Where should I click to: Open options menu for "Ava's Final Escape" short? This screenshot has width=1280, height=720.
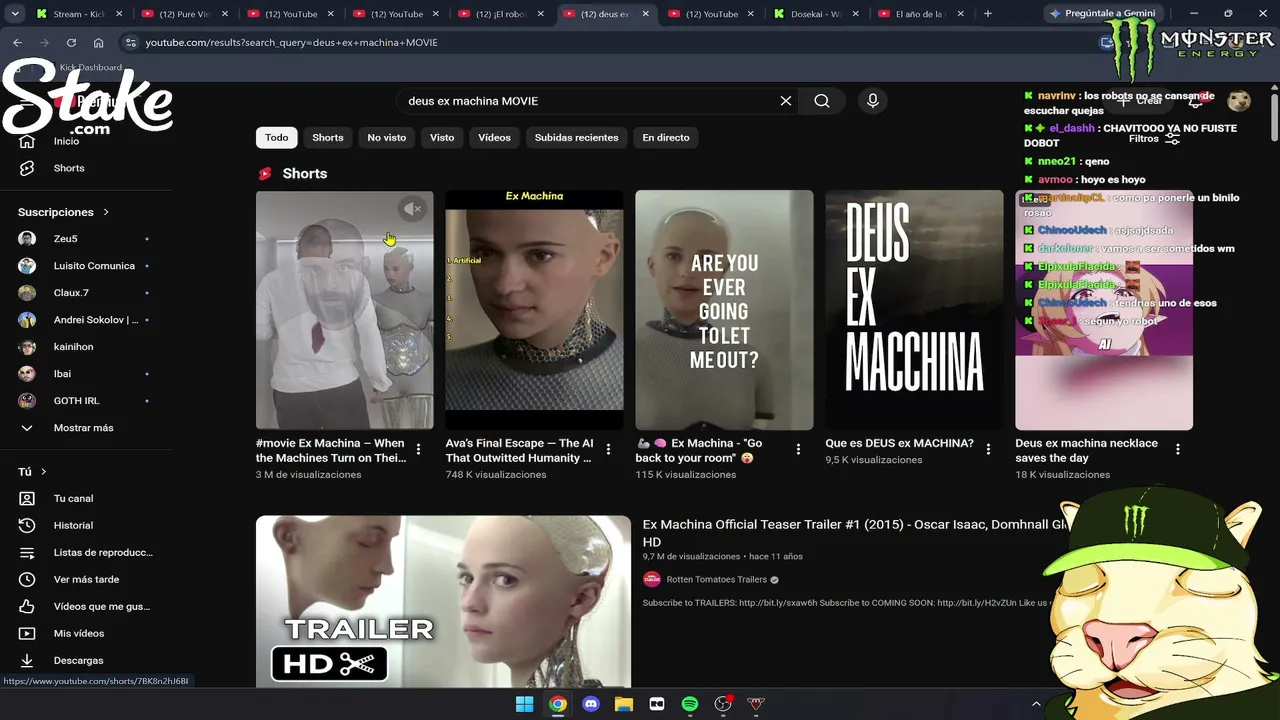pyautogui.click(x=608, y=450)
